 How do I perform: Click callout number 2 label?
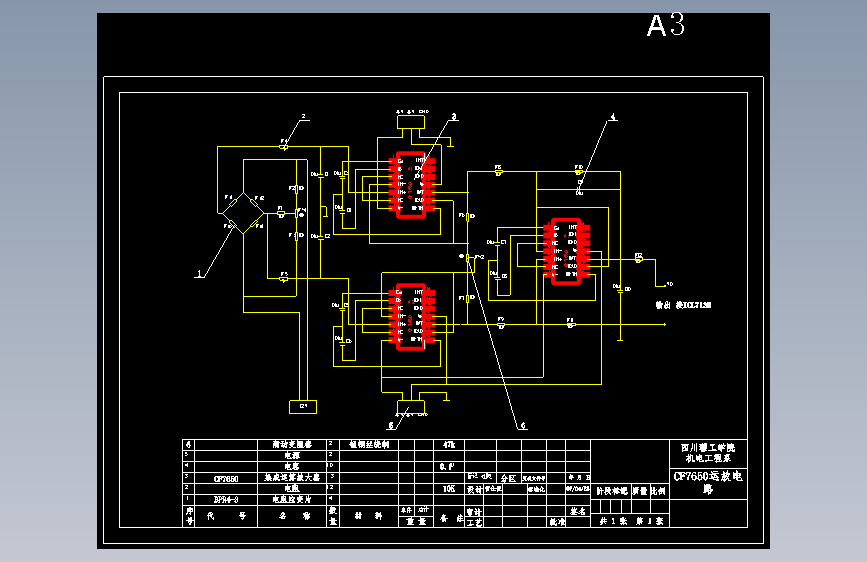click(x=303, y=117)
